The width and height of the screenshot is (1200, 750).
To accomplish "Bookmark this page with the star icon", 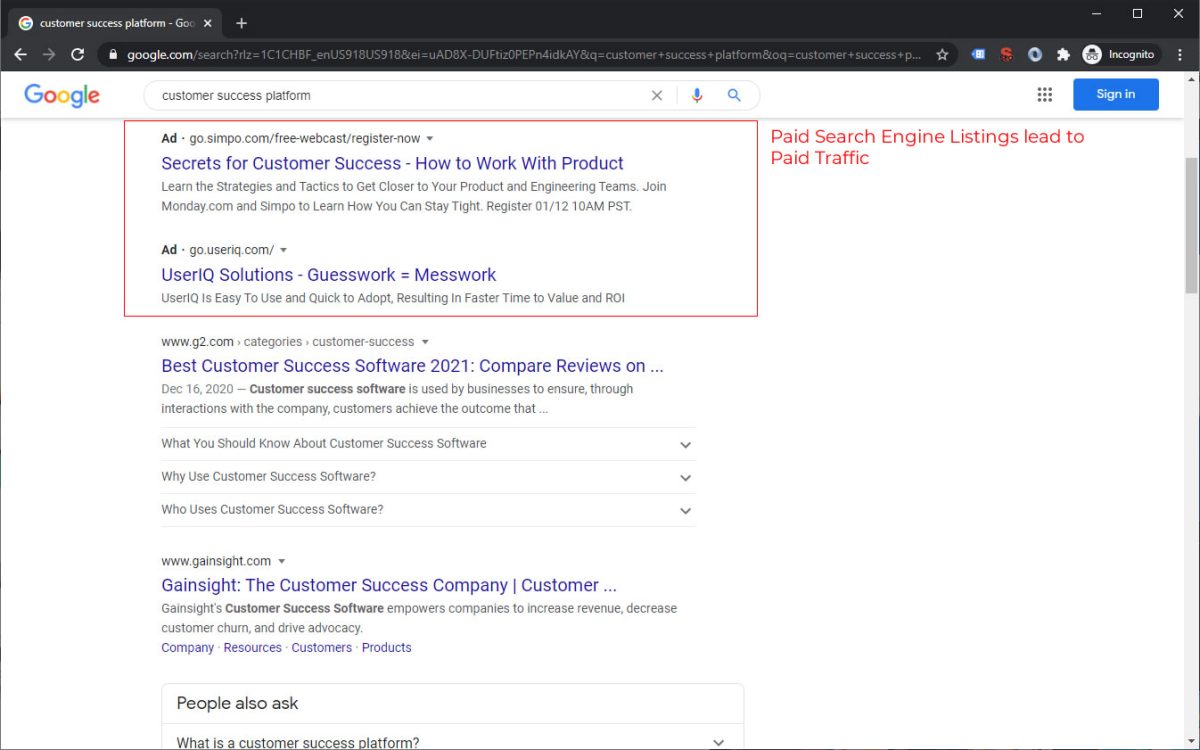I will click(942, 55).
